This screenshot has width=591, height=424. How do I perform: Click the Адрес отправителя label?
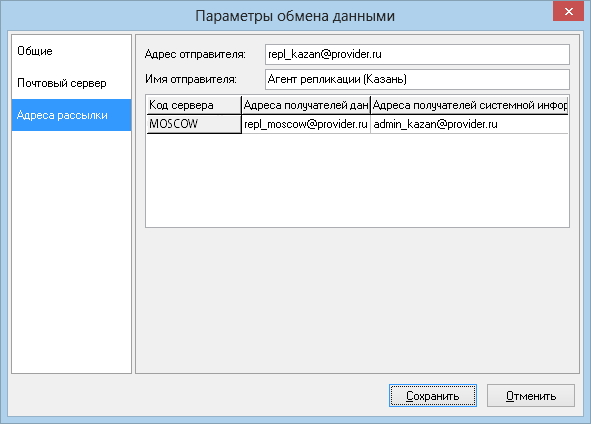[195, 54]
